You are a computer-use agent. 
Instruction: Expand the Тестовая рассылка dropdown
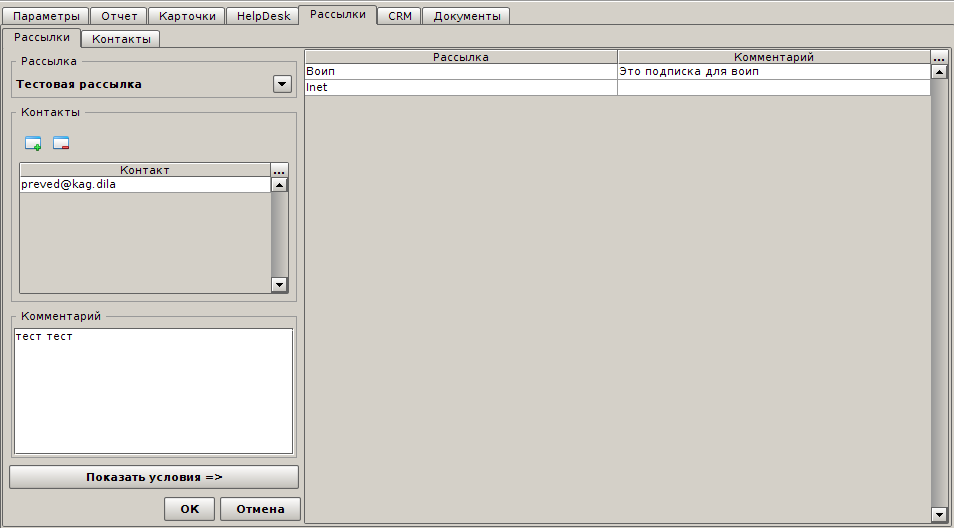click(x=281, y=85)
